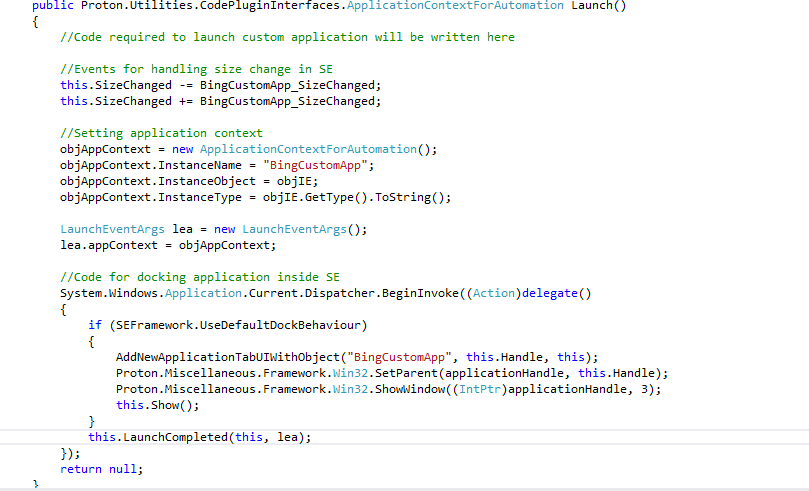The width and height of the screenshot is (809, 491).
Task: Click the comment 'Code for docking application inside SE'
Action: (200, 277)
